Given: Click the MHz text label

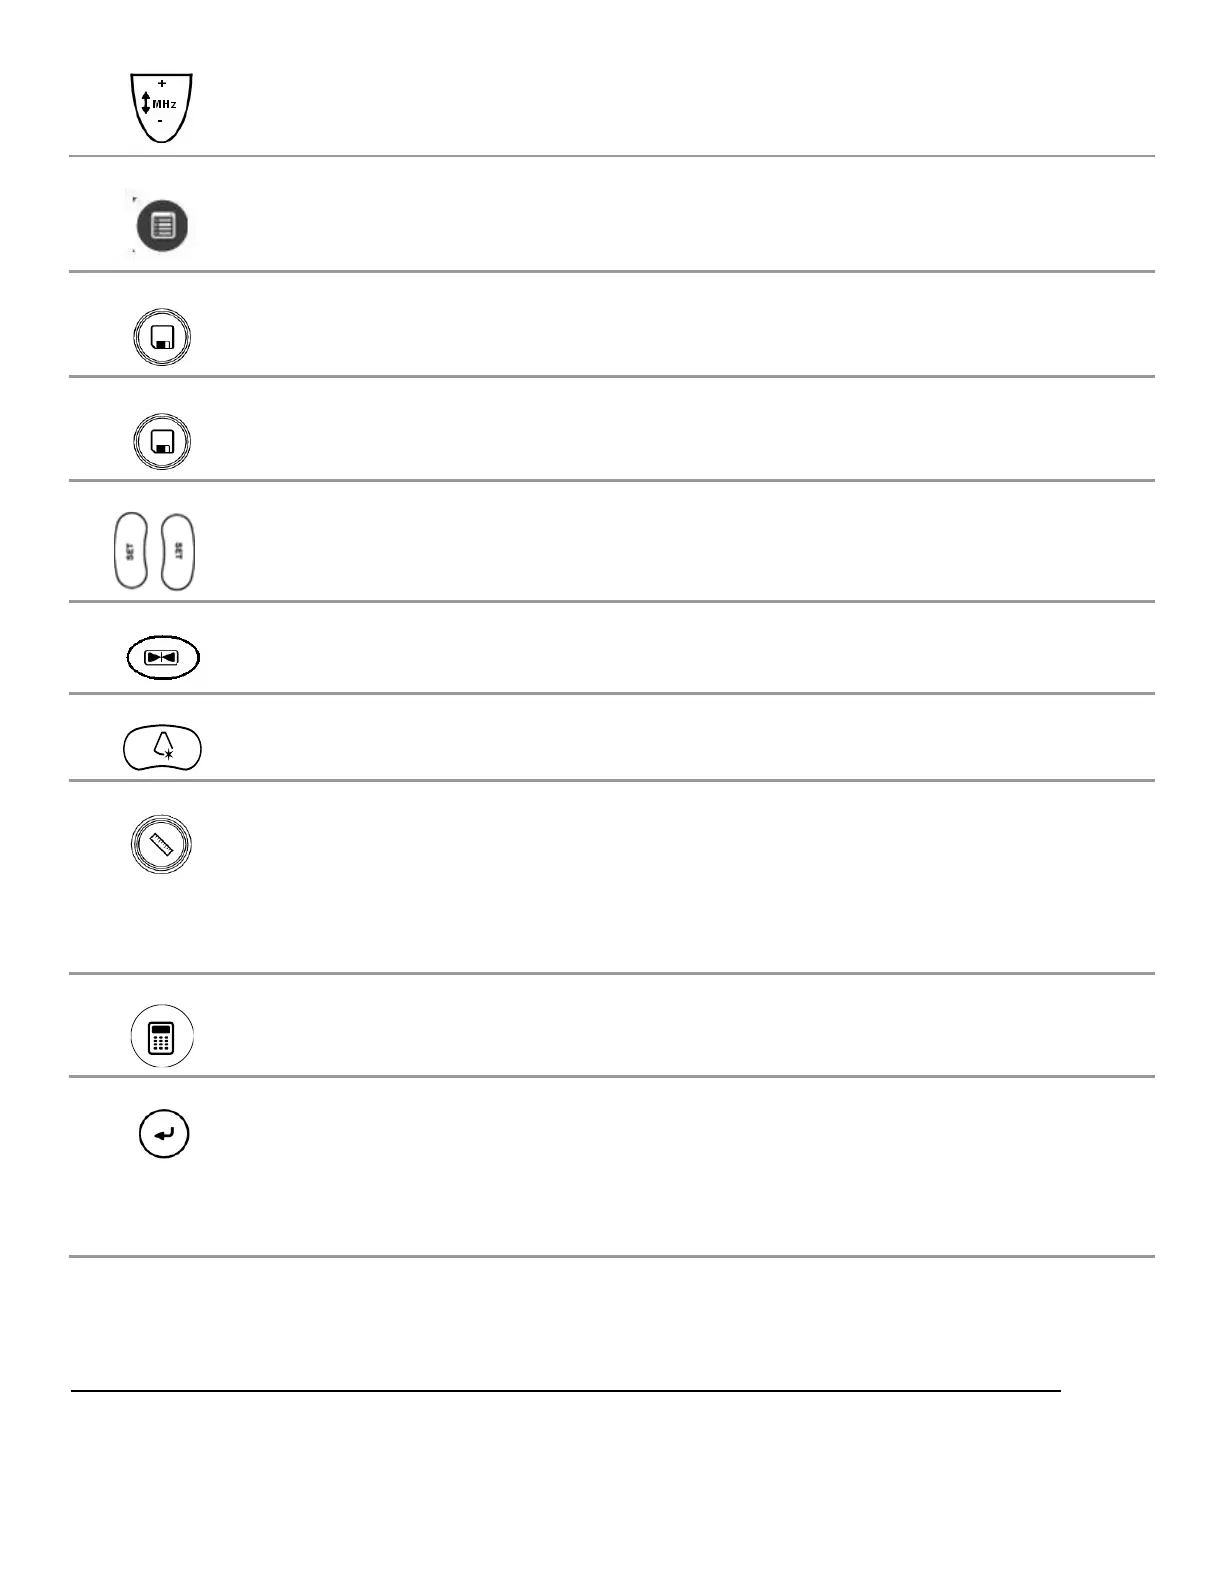Looking at the screenshot, I should click(165, 104).
